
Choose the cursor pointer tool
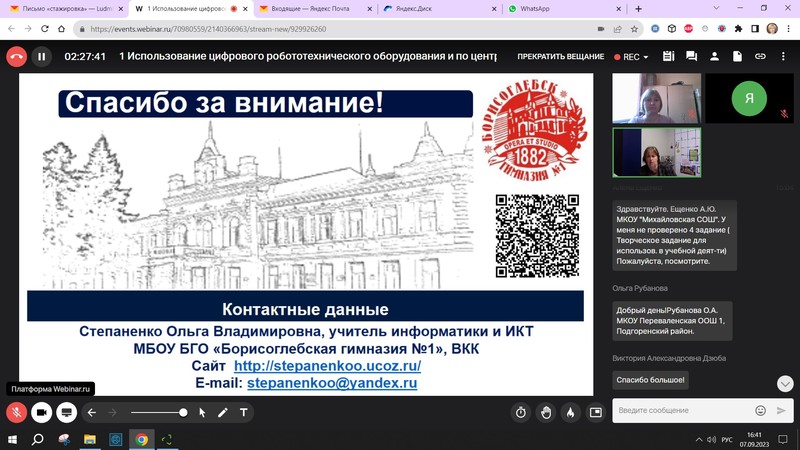[202, 412]
